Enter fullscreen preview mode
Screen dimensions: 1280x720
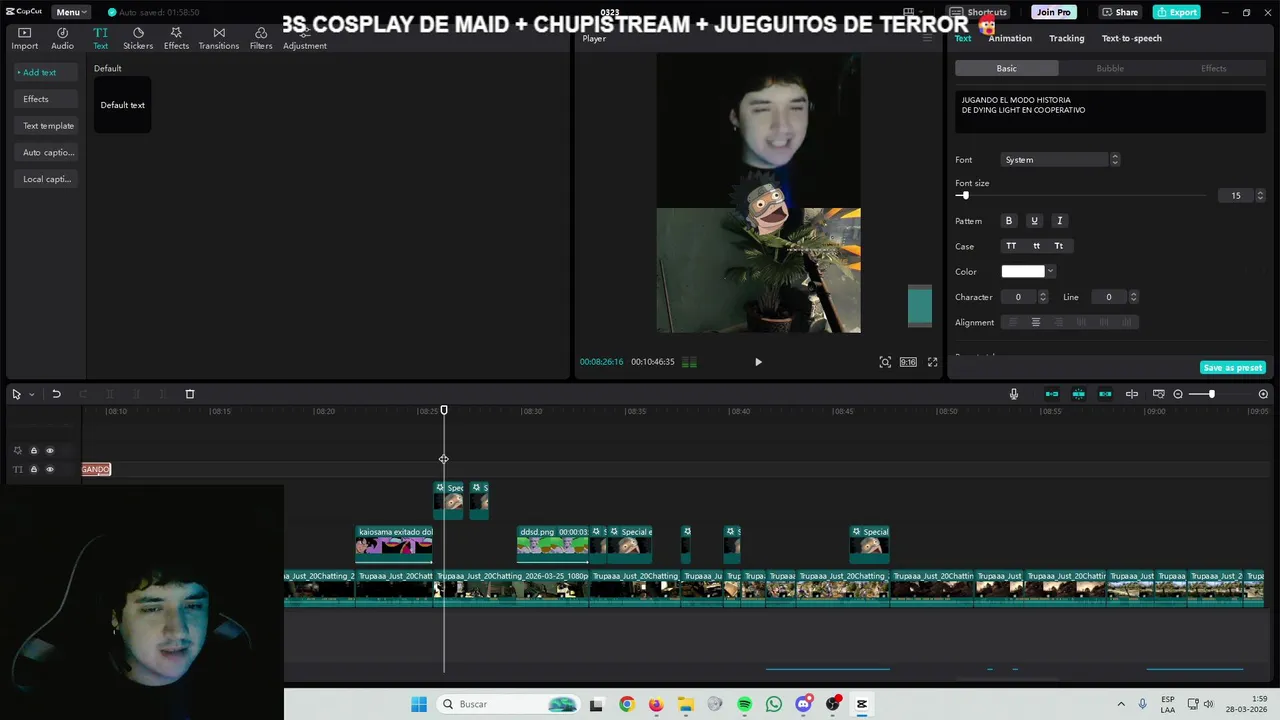(932, 362)
